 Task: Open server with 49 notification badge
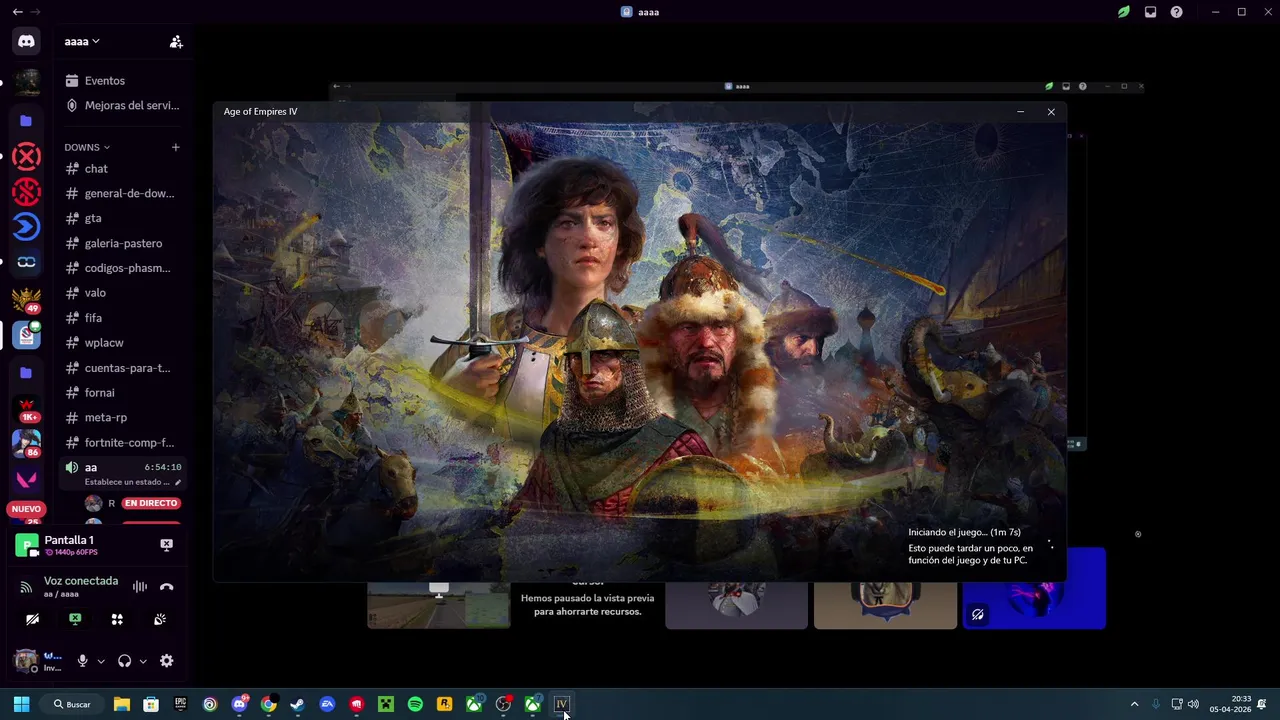(26, 300)
